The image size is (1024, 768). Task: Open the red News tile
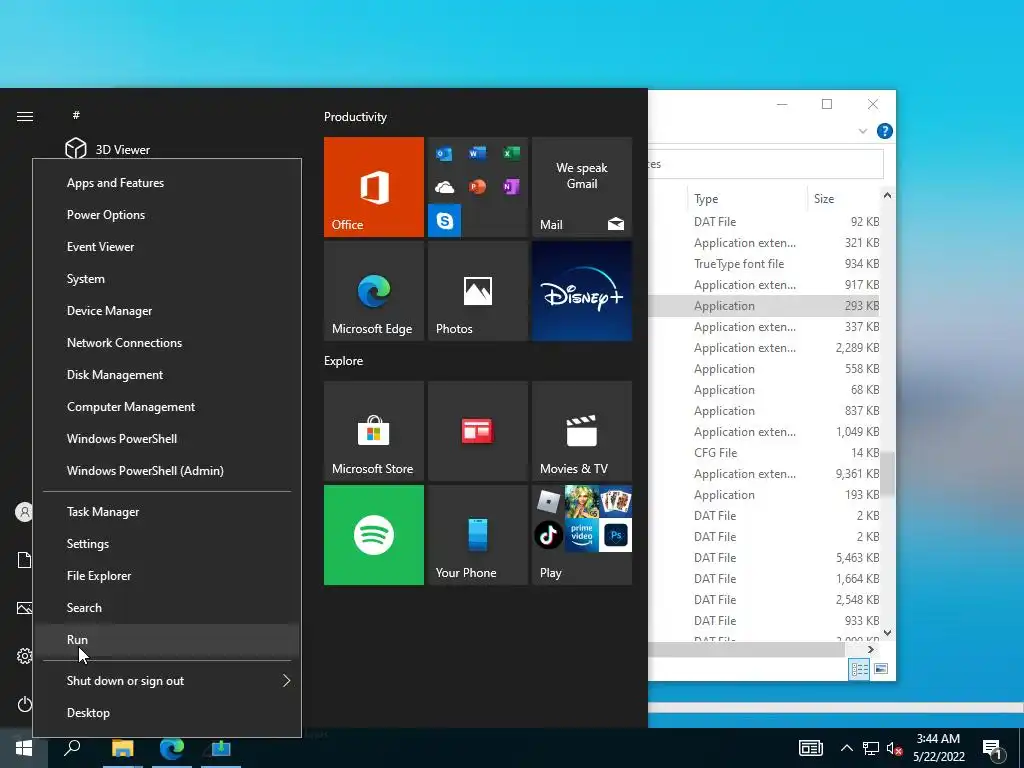tap(478, 431)
